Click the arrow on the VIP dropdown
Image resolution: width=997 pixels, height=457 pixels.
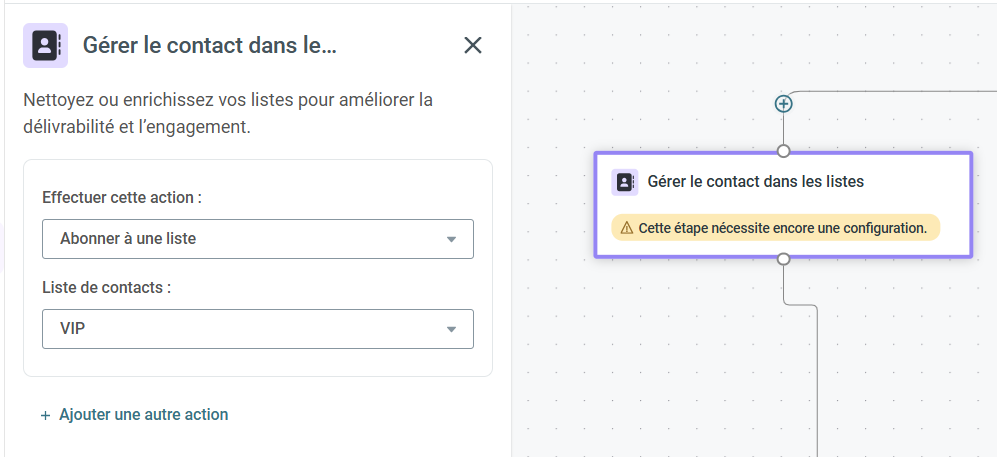pos(451,329)
